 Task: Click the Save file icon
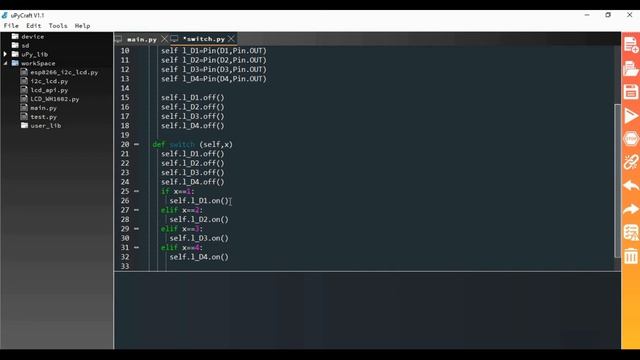tap(631, 92)
